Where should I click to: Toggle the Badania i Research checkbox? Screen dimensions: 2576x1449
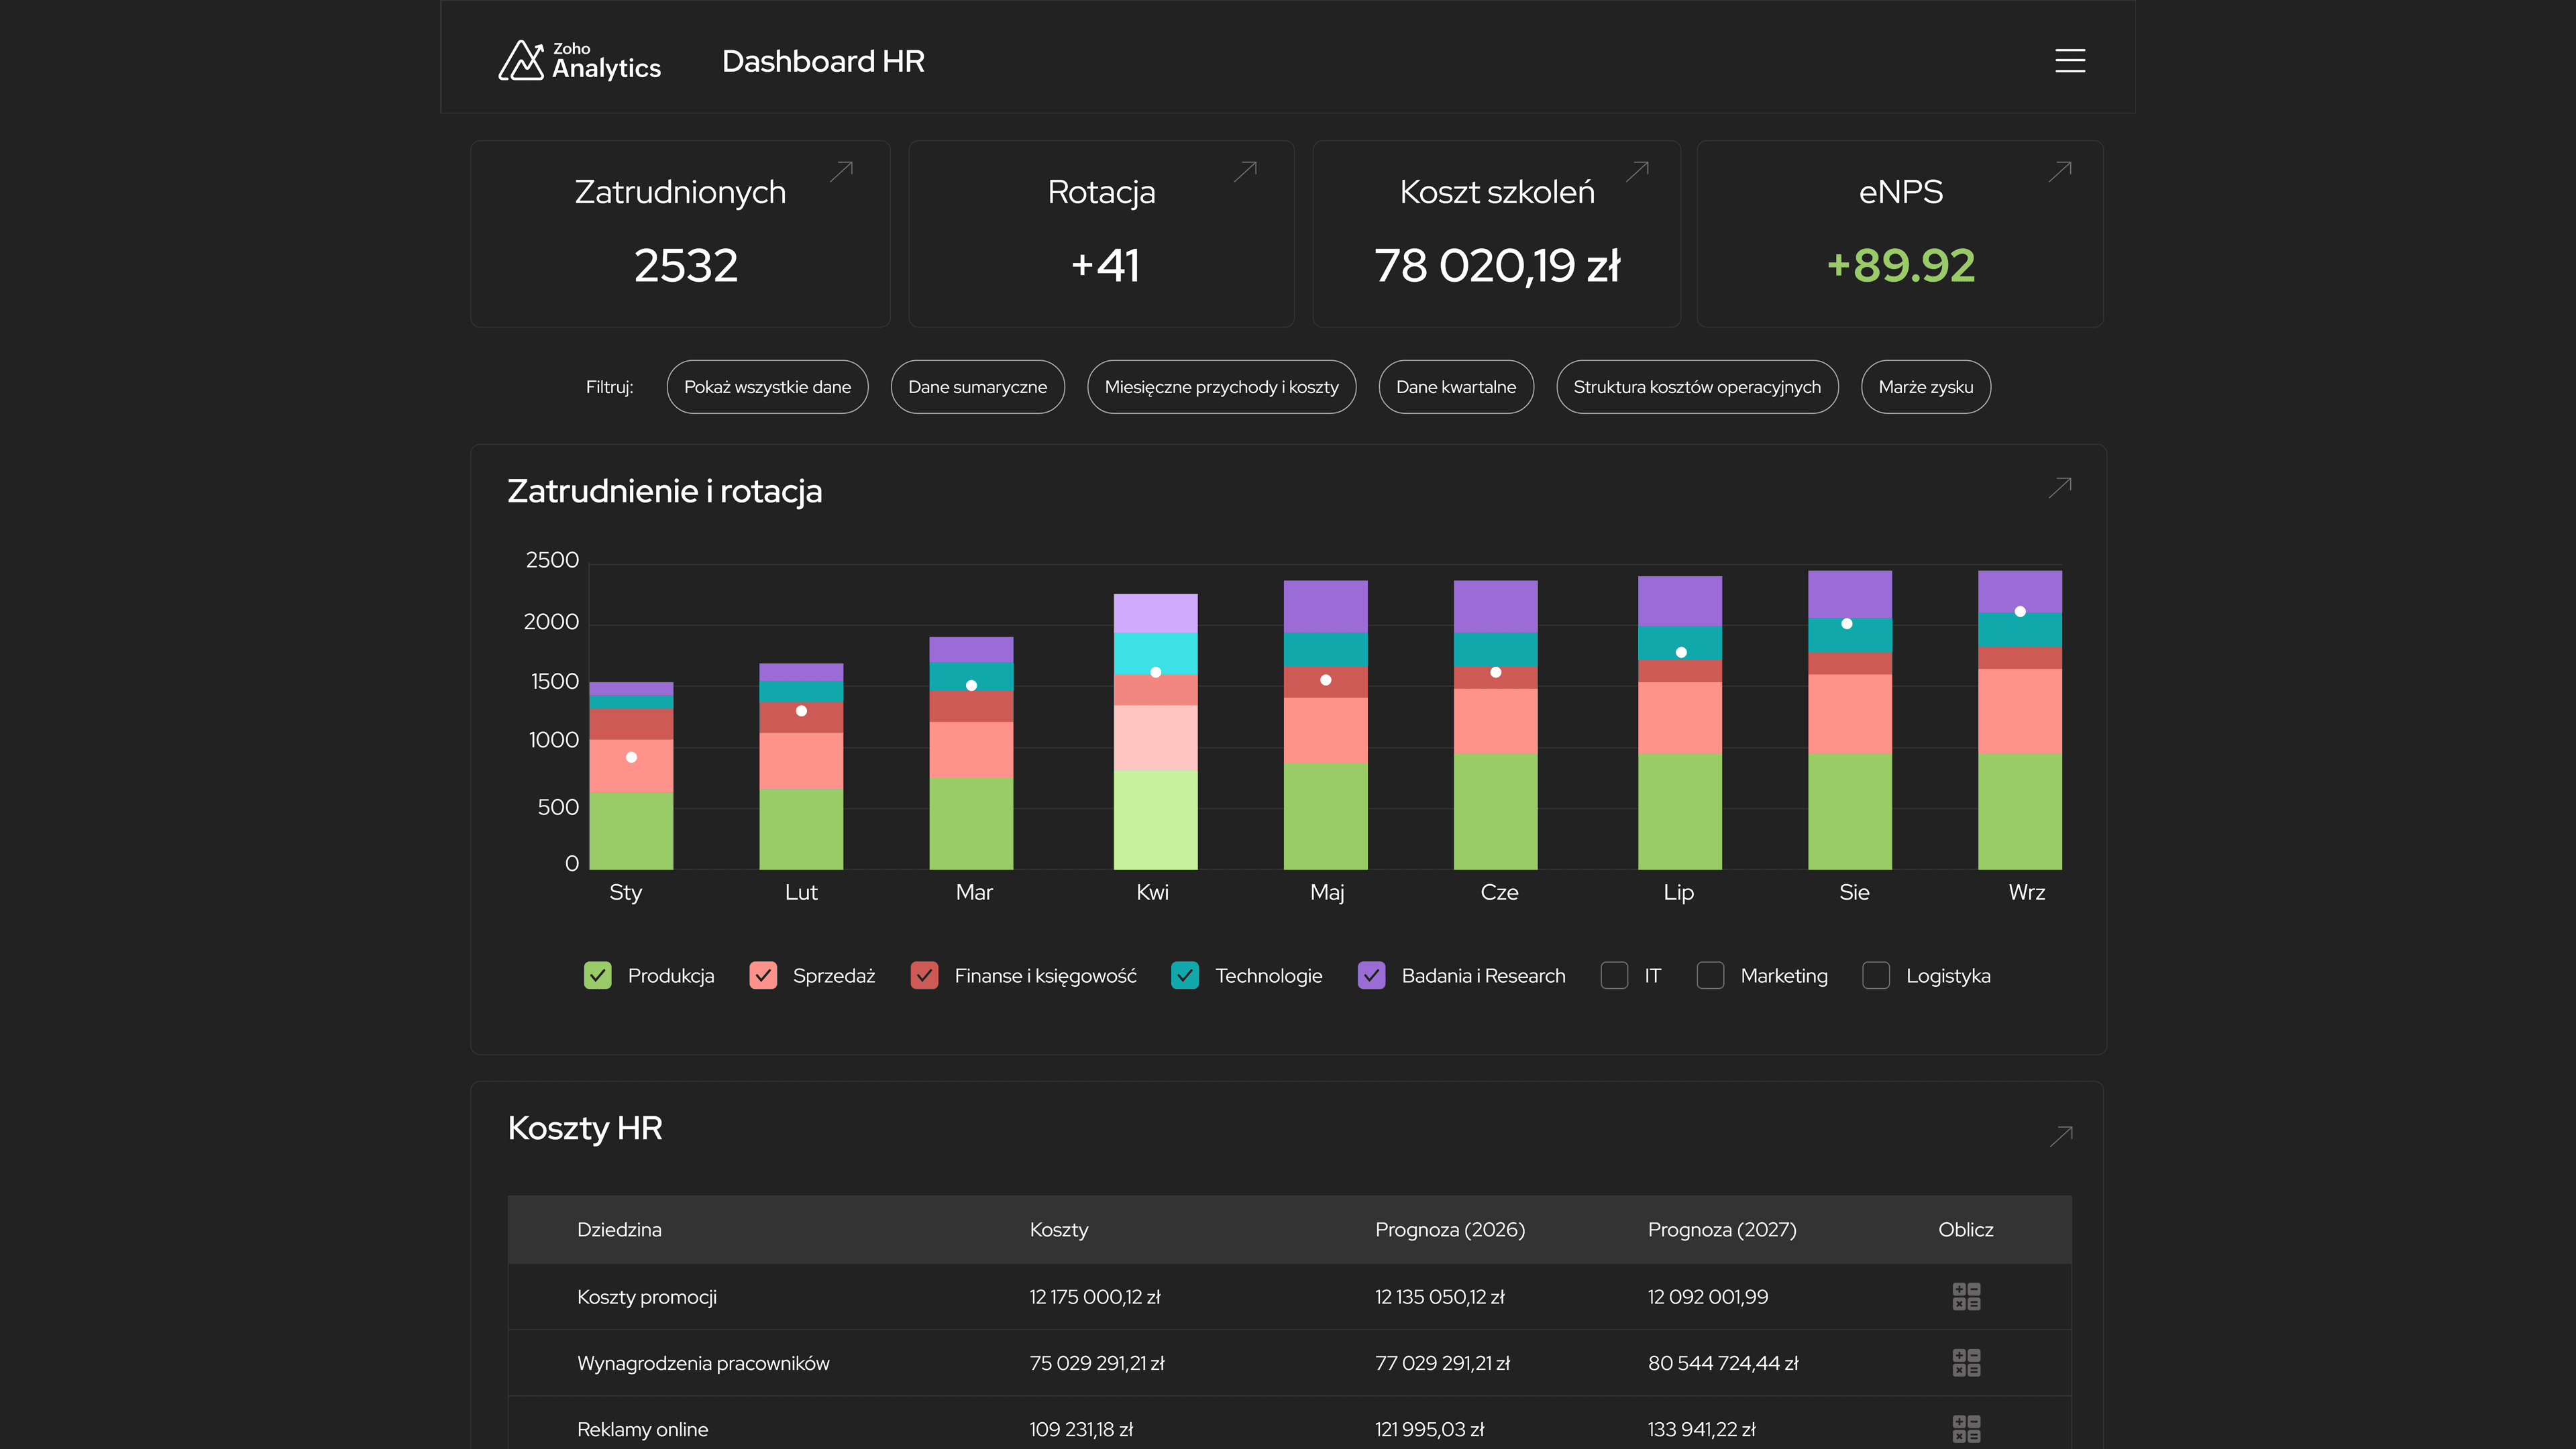[1371, 975]
